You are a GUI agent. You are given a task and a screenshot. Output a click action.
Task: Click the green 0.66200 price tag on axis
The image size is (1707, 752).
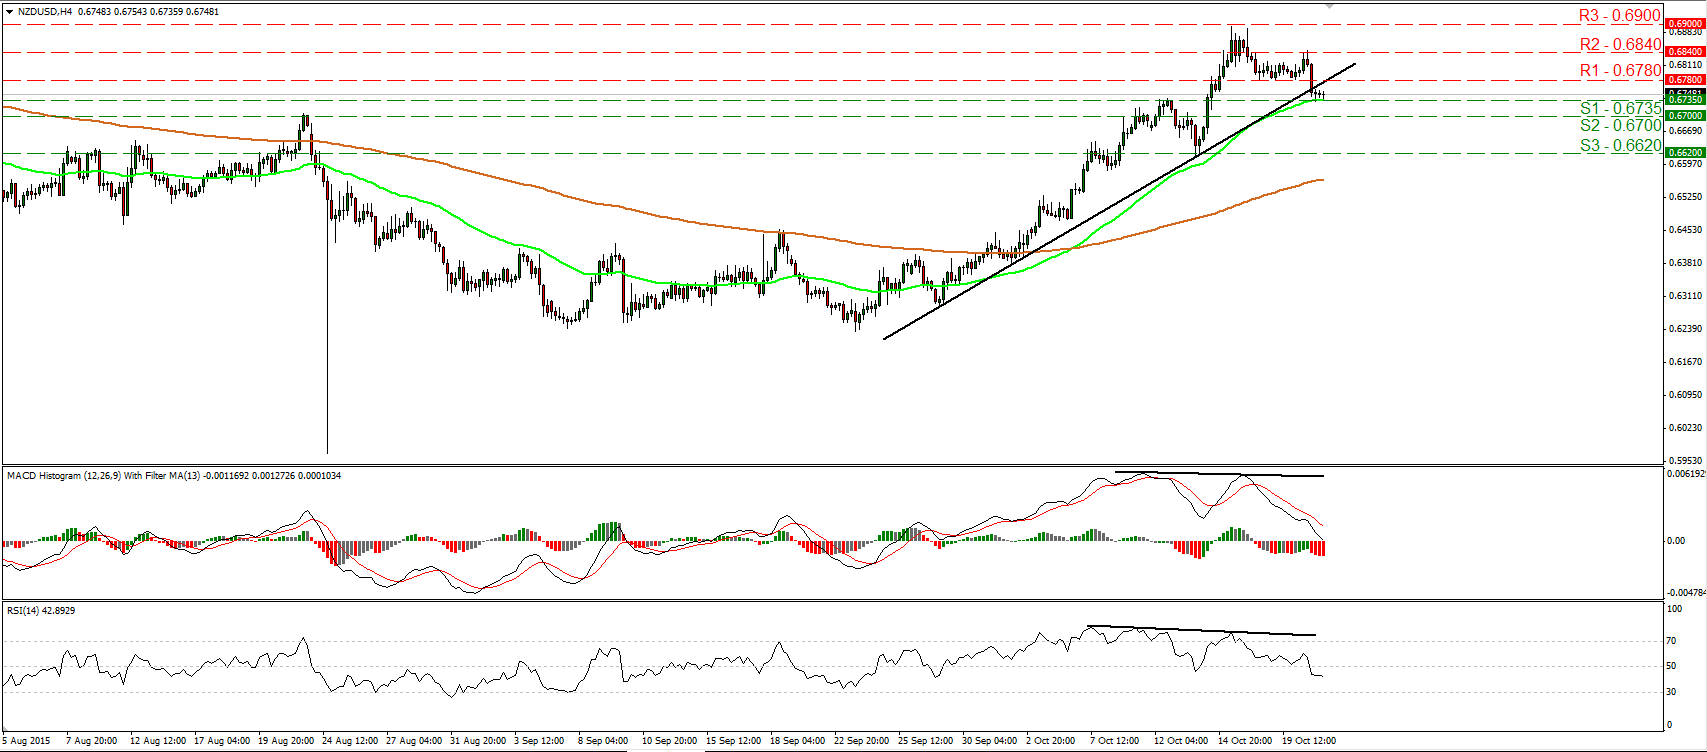click(1684, 153)
